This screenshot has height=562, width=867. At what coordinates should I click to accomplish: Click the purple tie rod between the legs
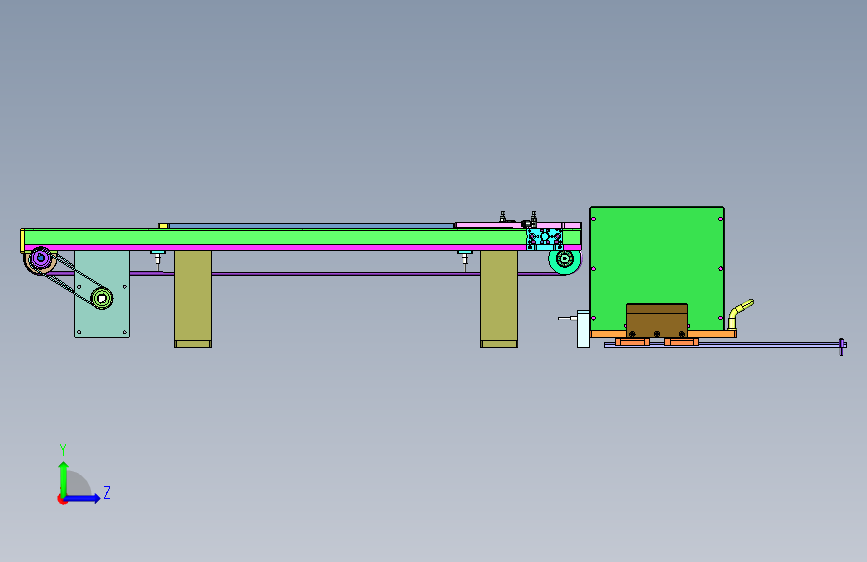[x=346, y=273]
